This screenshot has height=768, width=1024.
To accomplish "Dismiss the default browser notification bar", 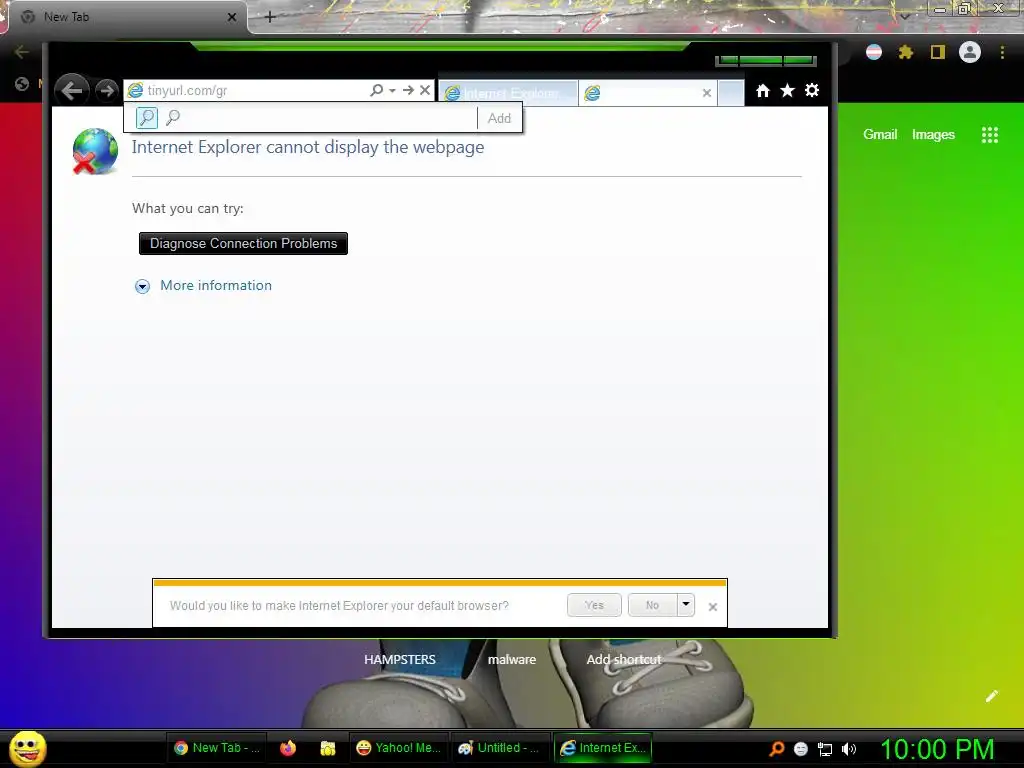I will (x=712, y=607).
